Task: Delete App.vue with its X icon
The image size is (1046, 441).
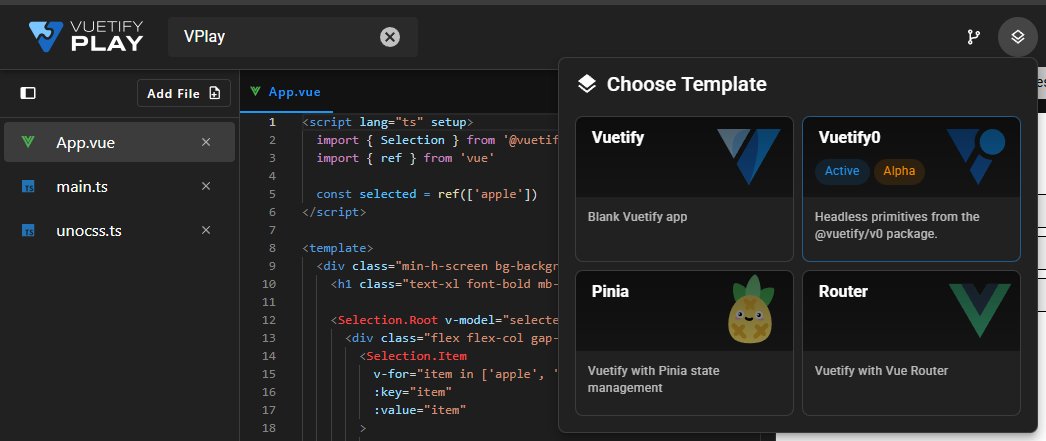Action: click(206, 142)
